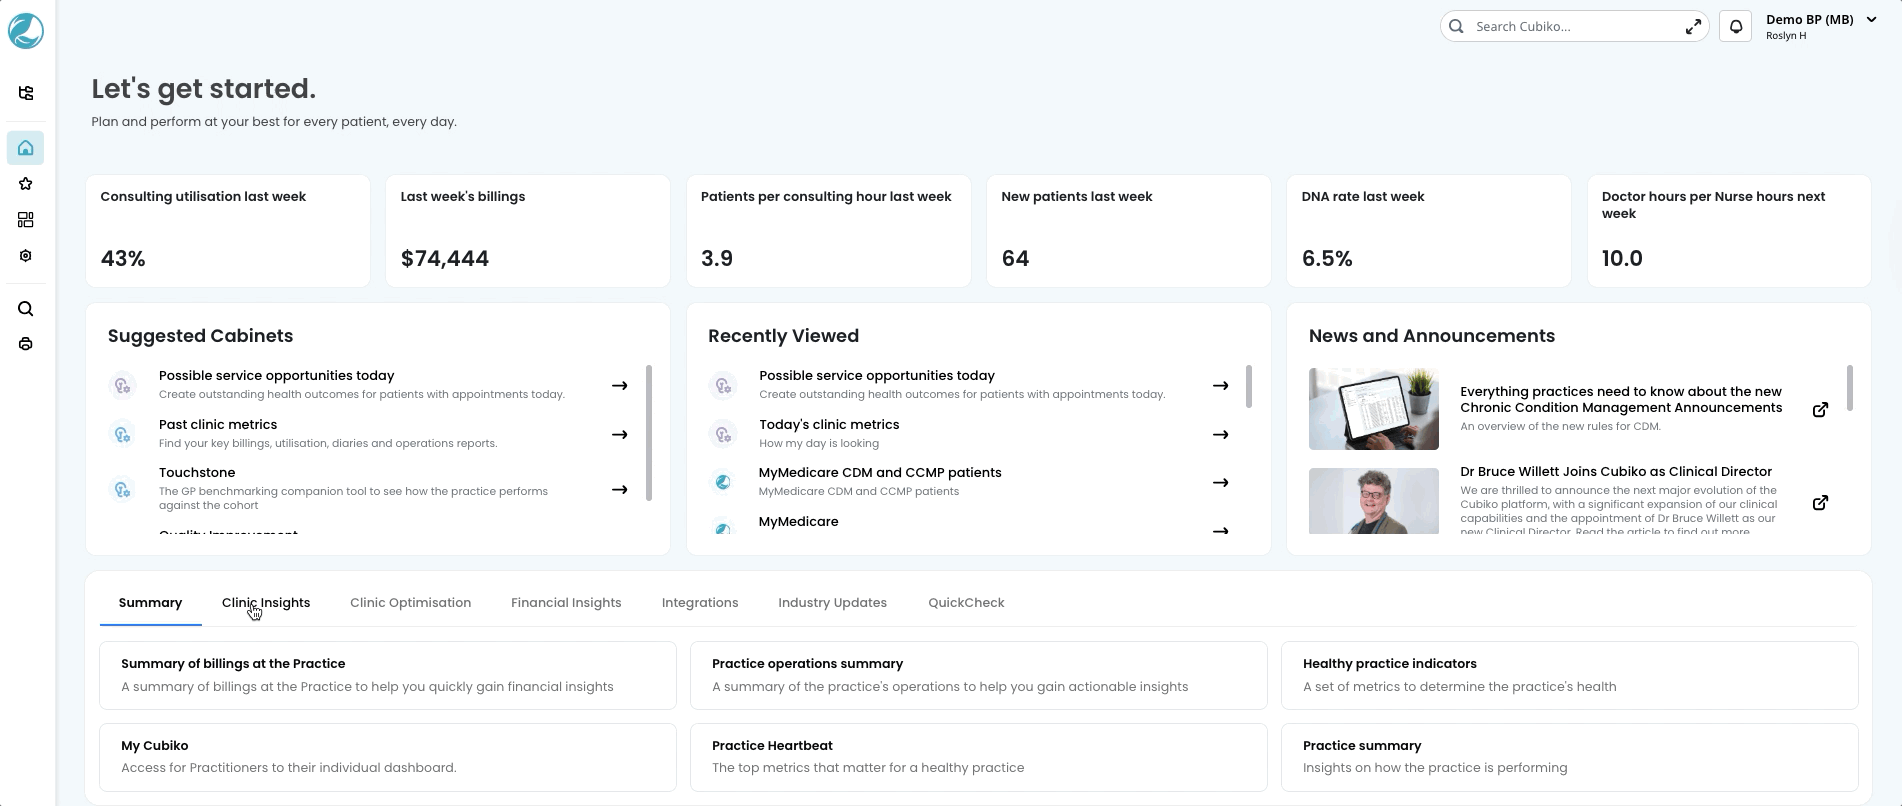Open external link for Dr Bruce Willett article
The height and width of the screenshot is (806, 1902).
coord(1821,503)
